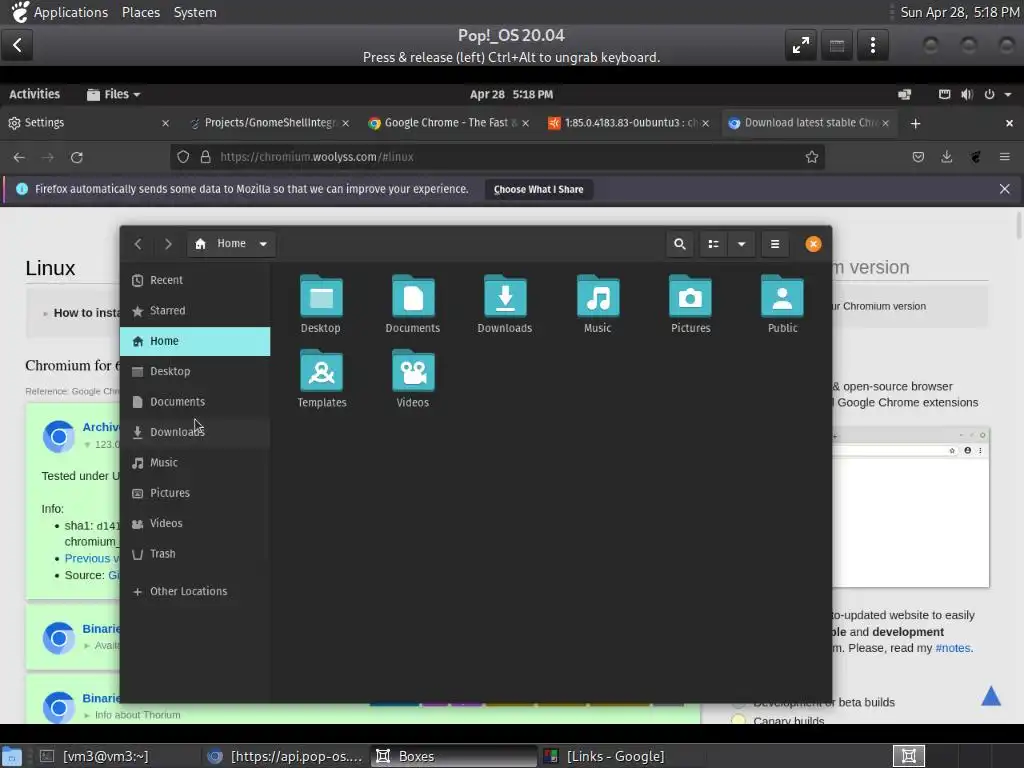The image size is (1024, 768).
Task: Select Videos in Files sidebar
Action: point(195,523)
